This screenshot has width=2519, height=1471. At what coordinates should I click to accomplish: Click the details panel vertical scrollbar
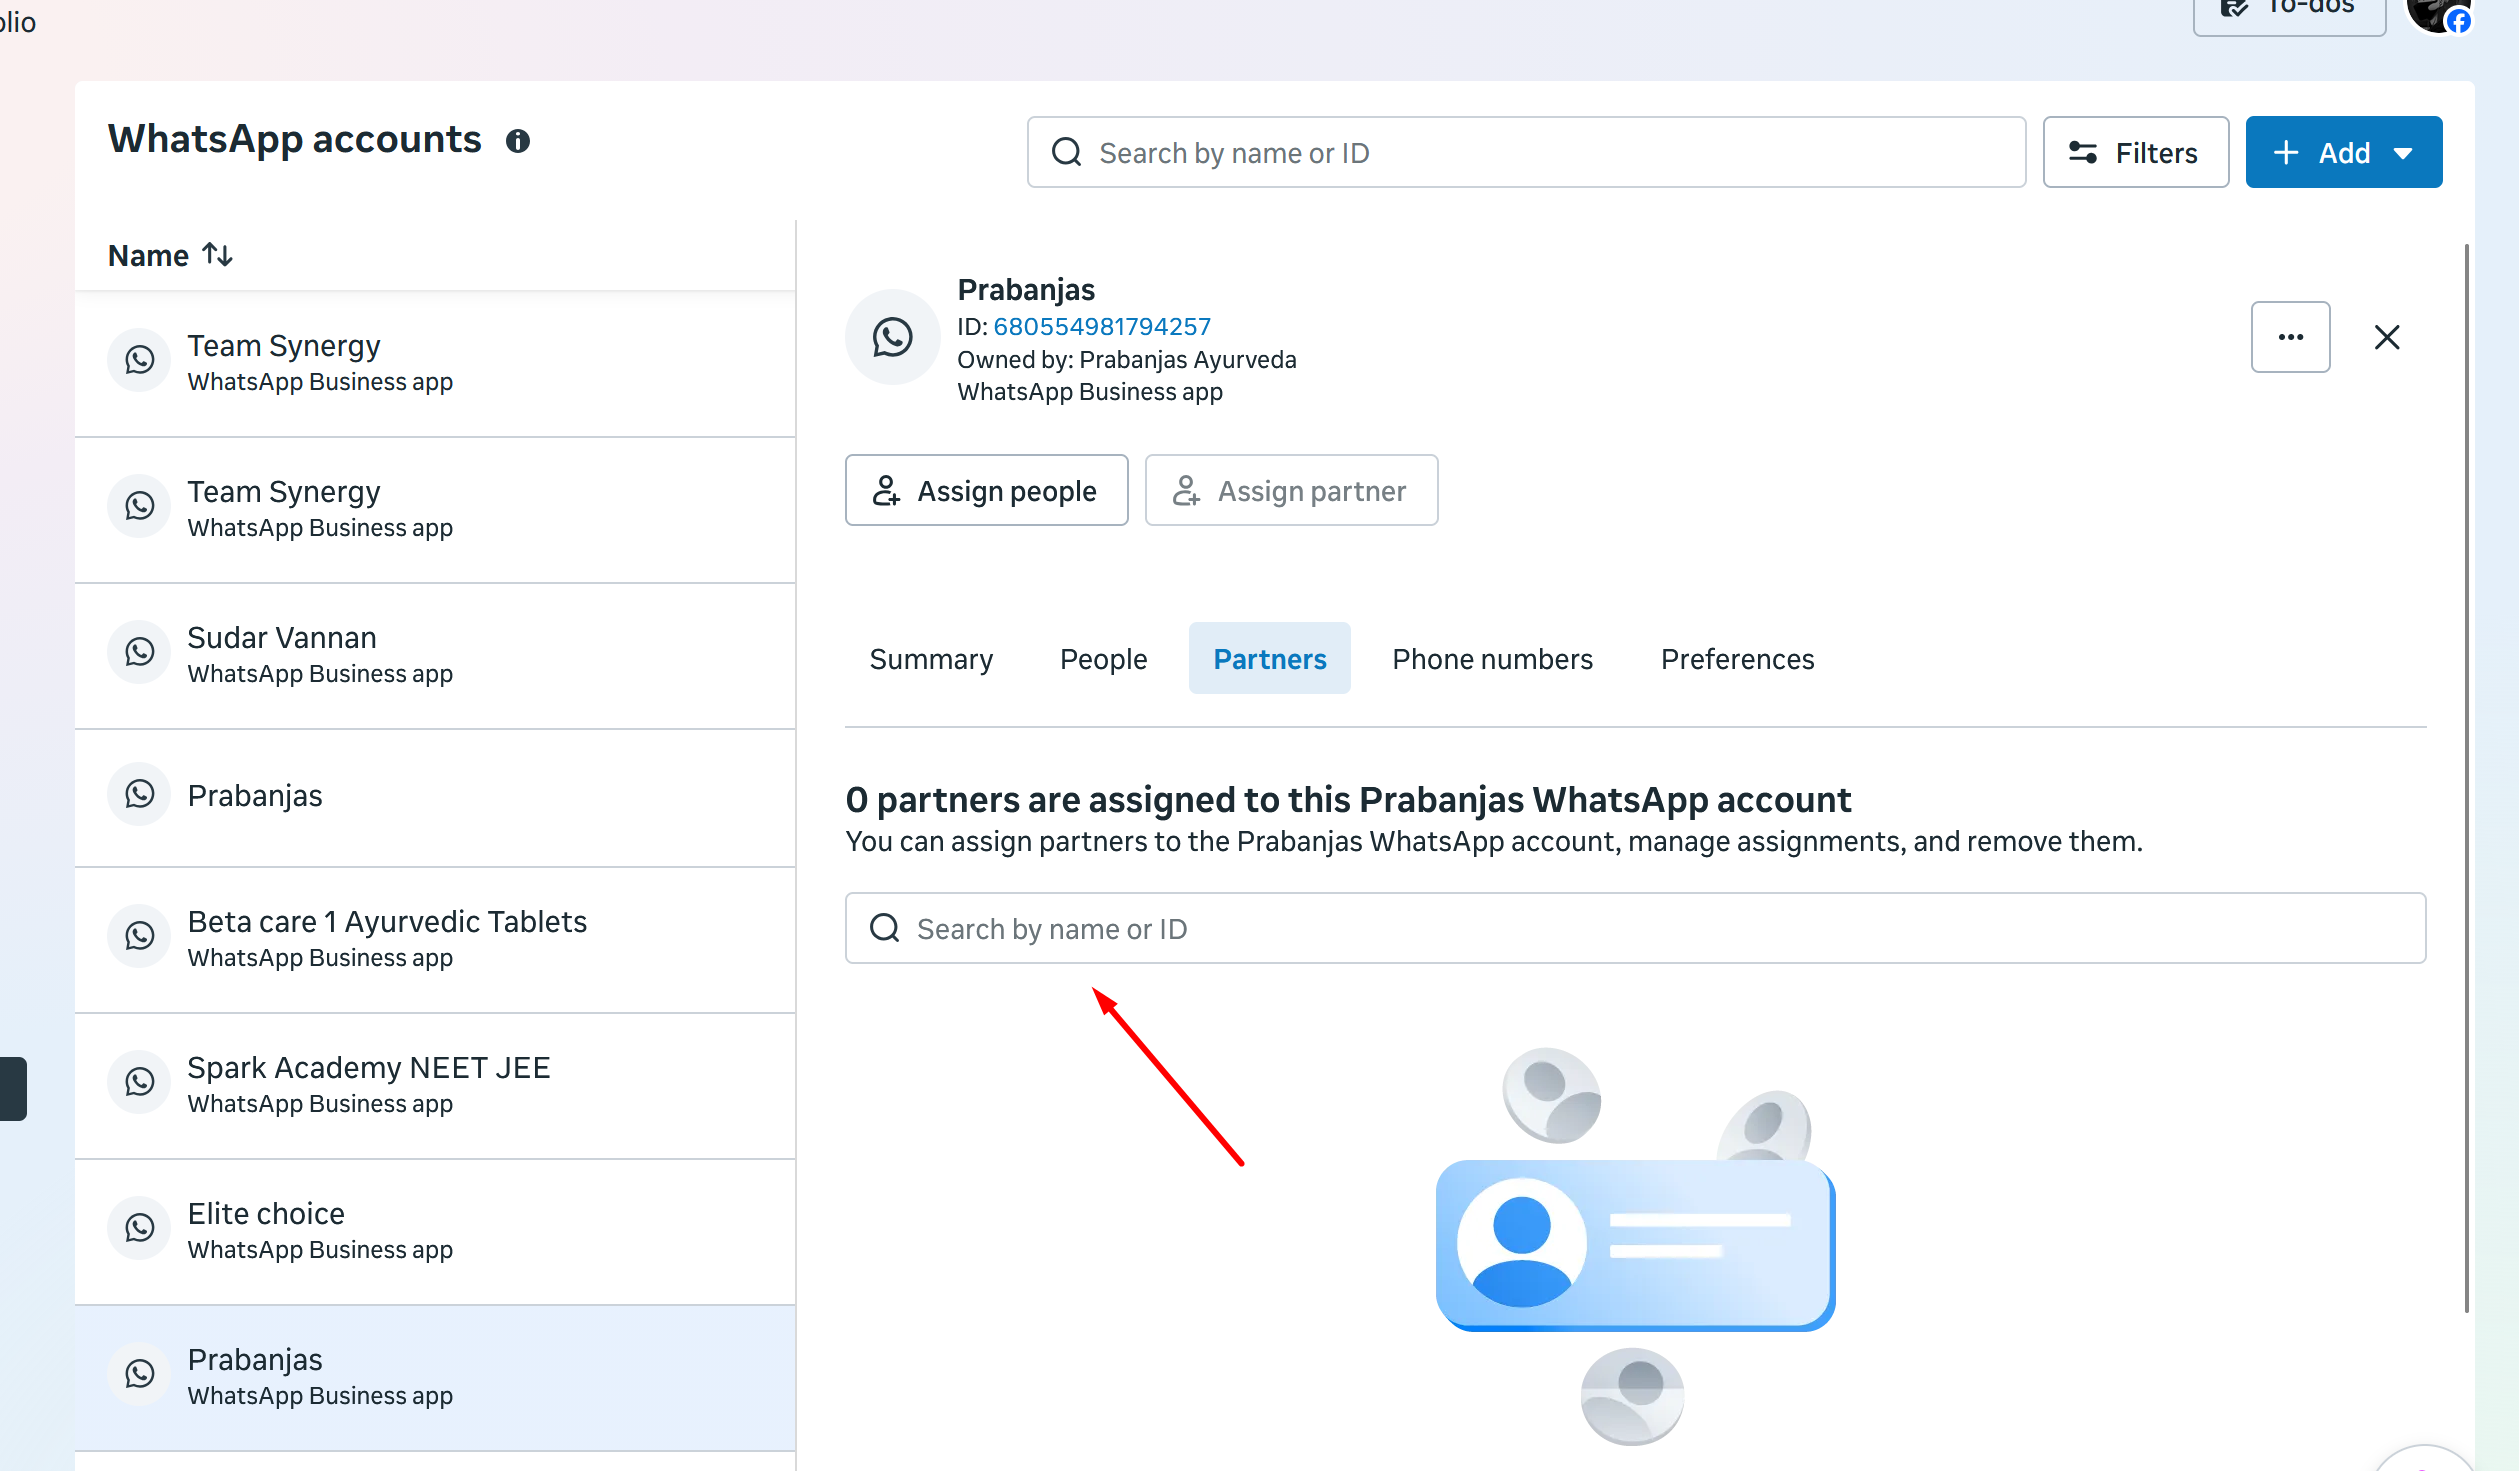2466,777
